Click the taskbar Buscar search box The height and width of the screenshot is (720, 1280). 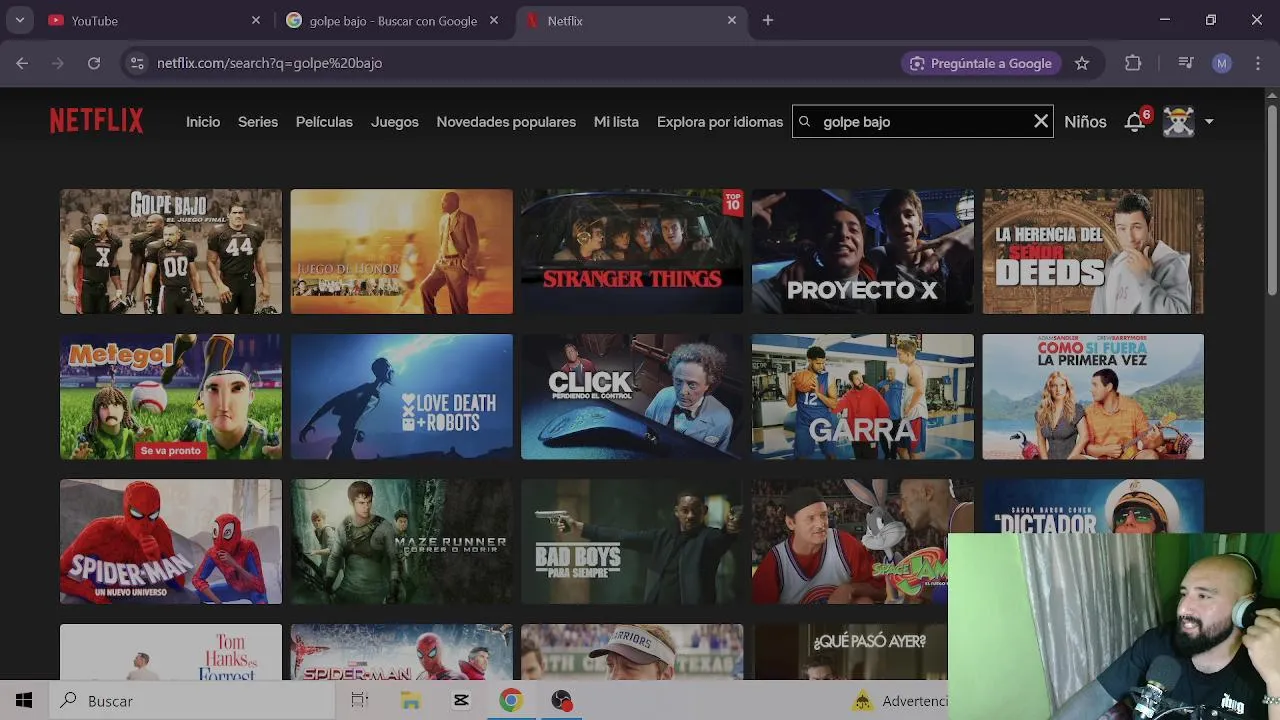(x=192, y=701)
